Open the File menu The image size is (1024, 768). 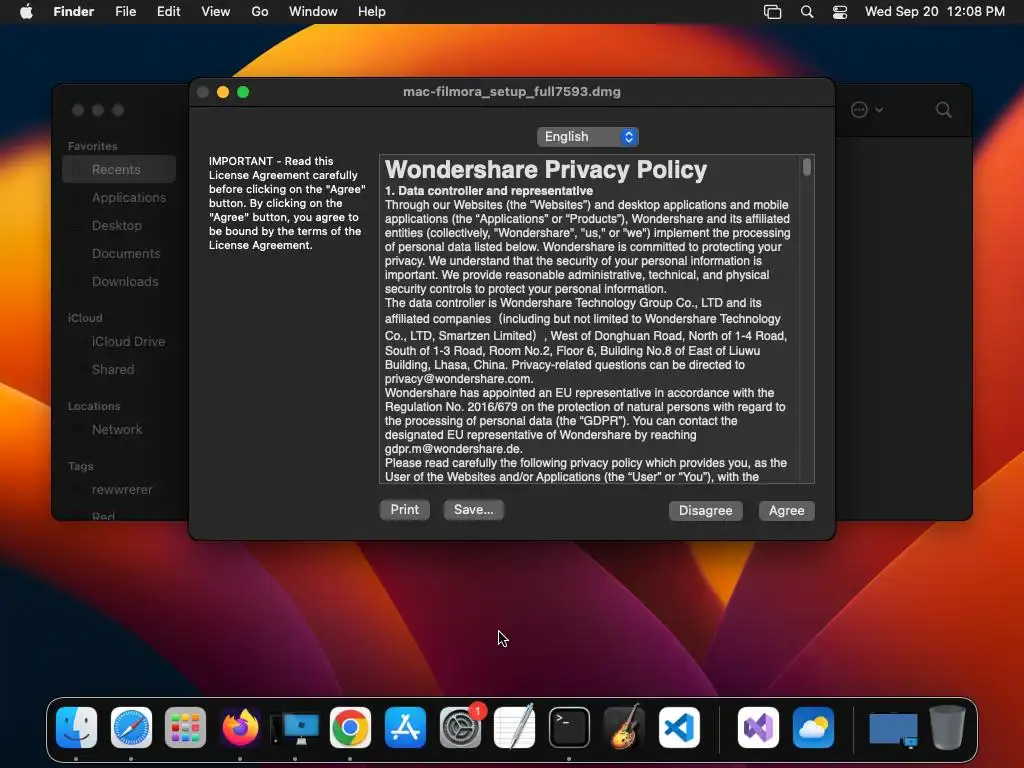click(125, 12)
